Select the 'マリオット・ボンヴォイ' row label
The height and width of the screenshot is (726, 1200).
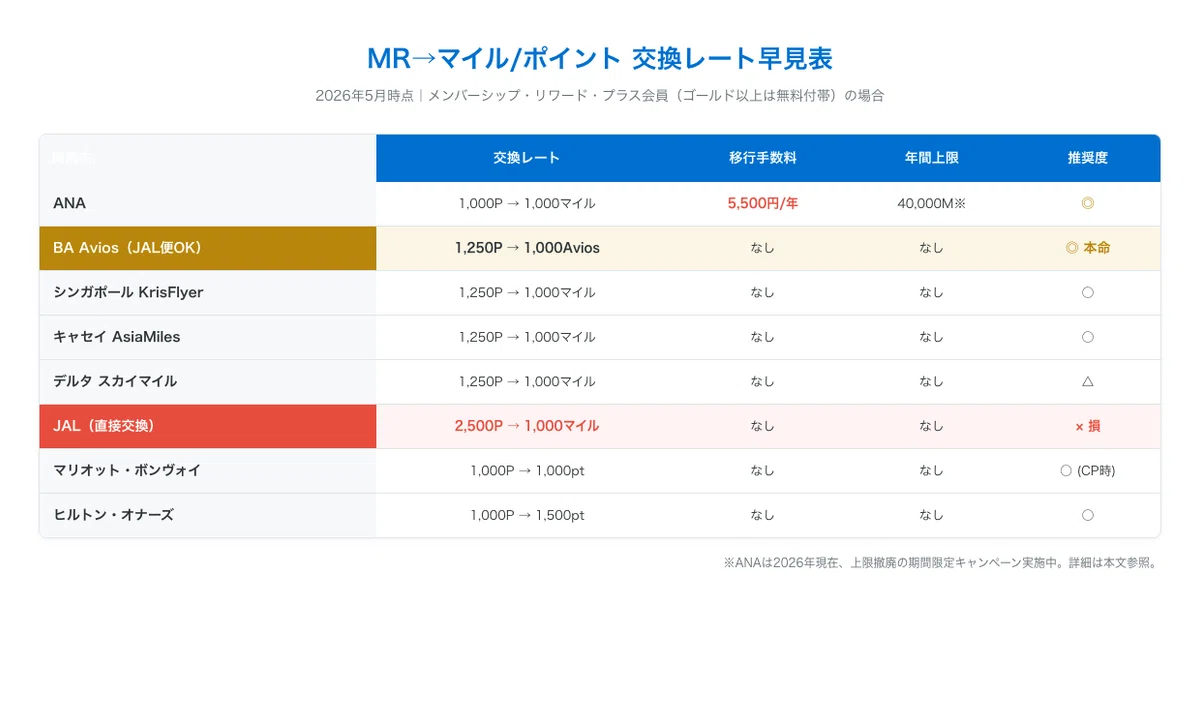tap(127, 470)
